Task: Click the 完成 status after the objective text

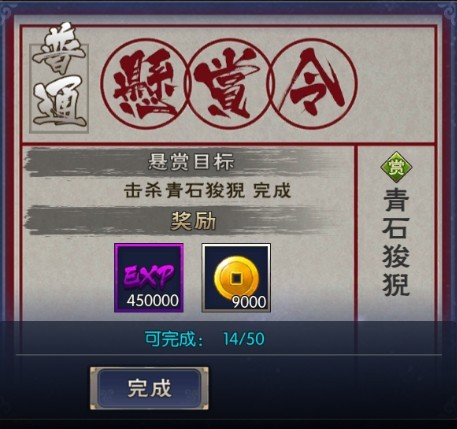Action: pyautogui.click(x=272, y=191)
